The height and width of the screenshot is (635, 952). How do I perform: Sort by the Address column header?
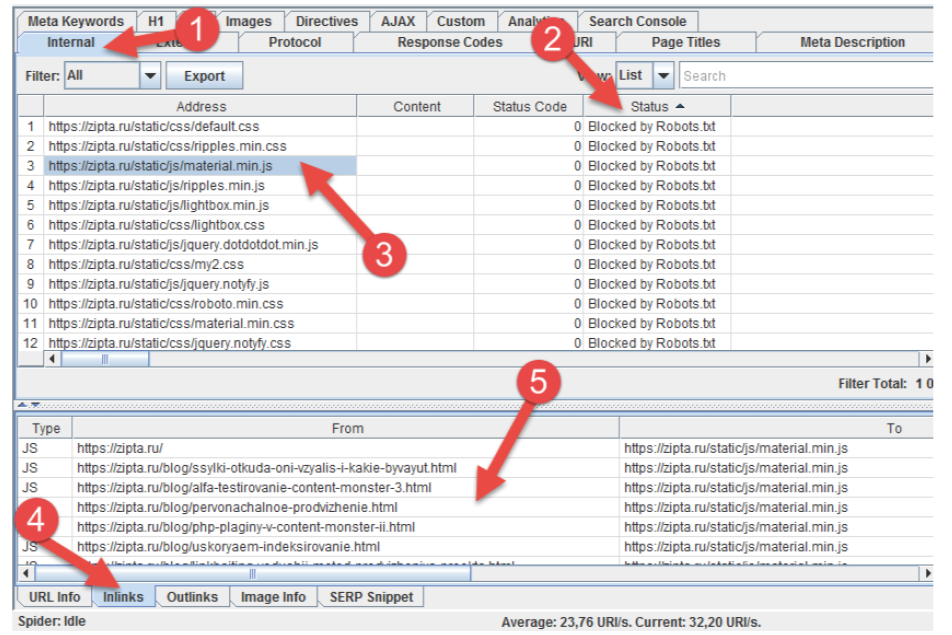[200, 106]
